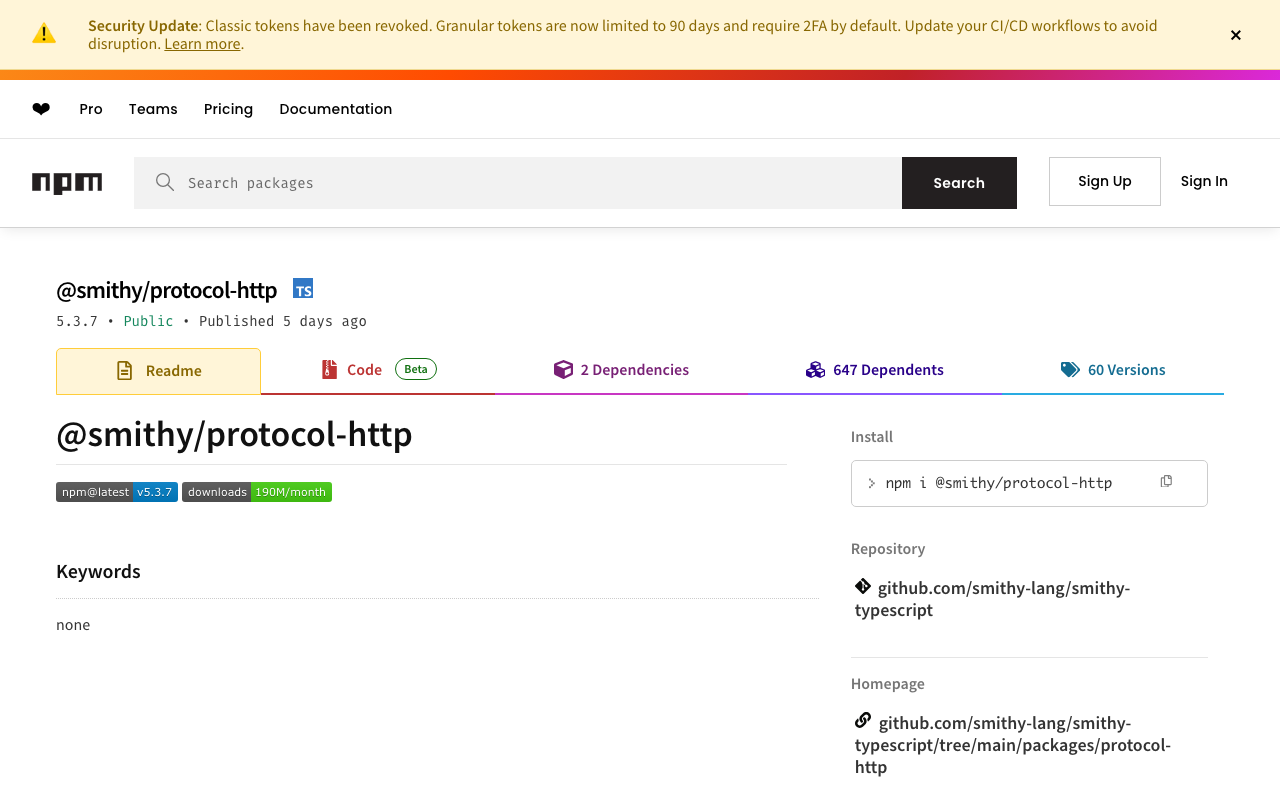1280x800 pixels.
Task: Show the 60 Versions tab
Action: 1113,370
